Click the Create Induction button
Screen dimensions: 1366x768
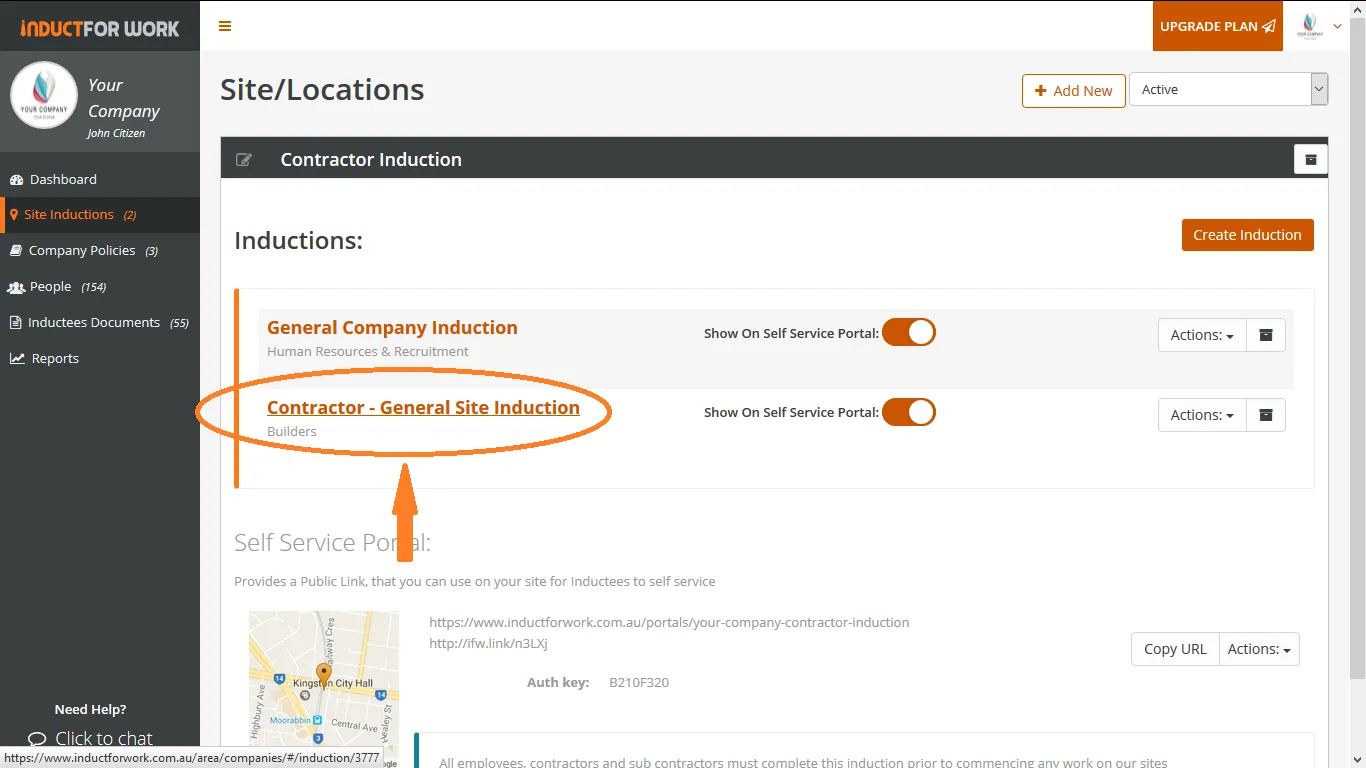point(1247,235)
